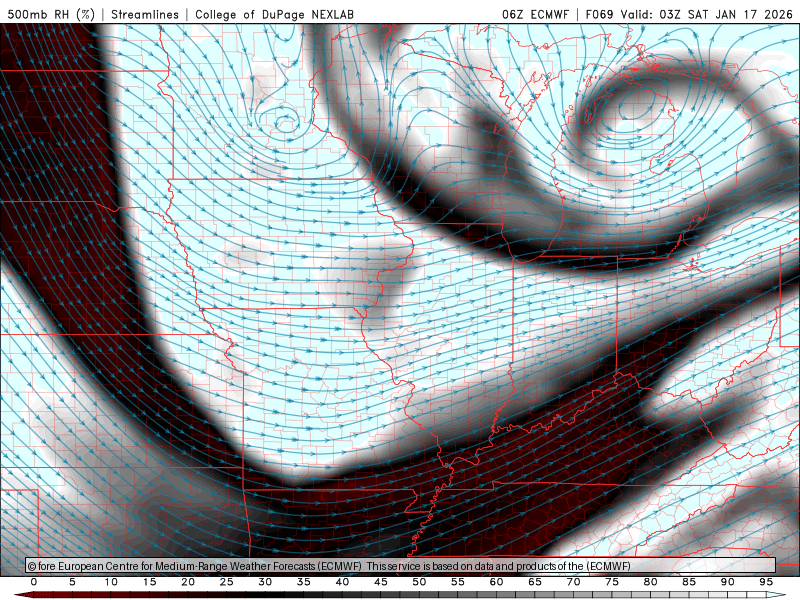Click the colorbar value label '80'
The height and width of the screenshot is (600, 800).
point(651,582)
